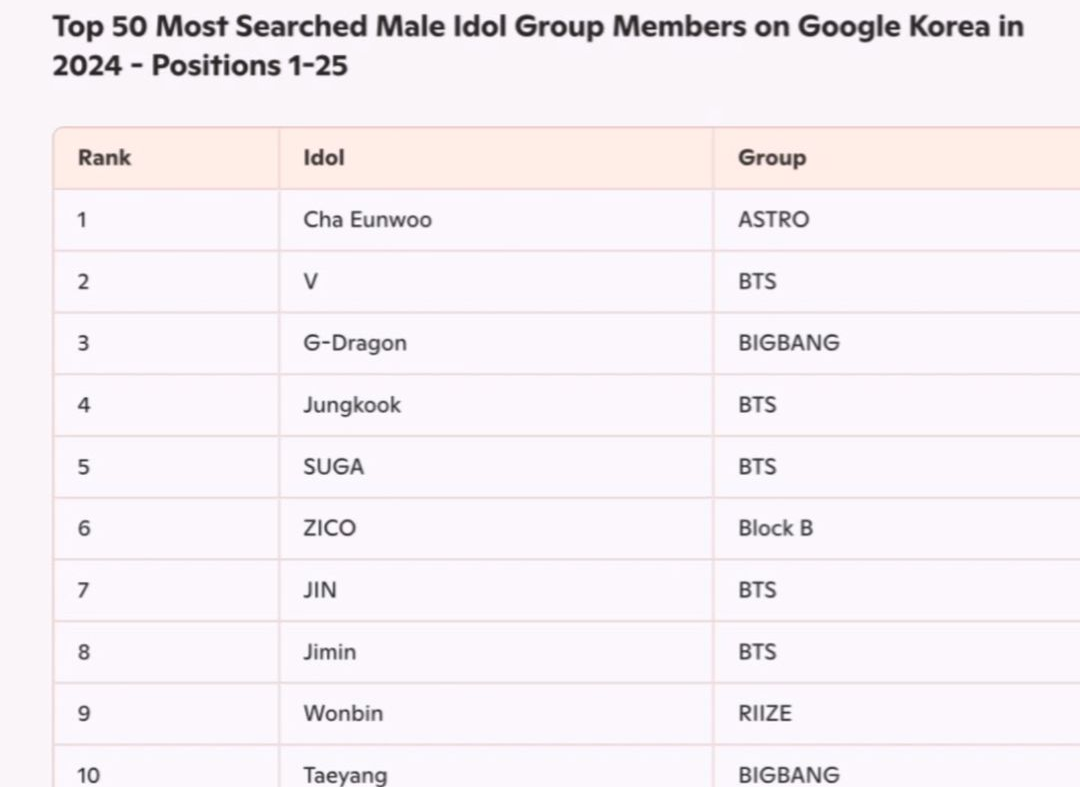Screen dimensions: 1080x787
Task: Click the Group column header
Action: pyautogui.click(x=771, y=158)
